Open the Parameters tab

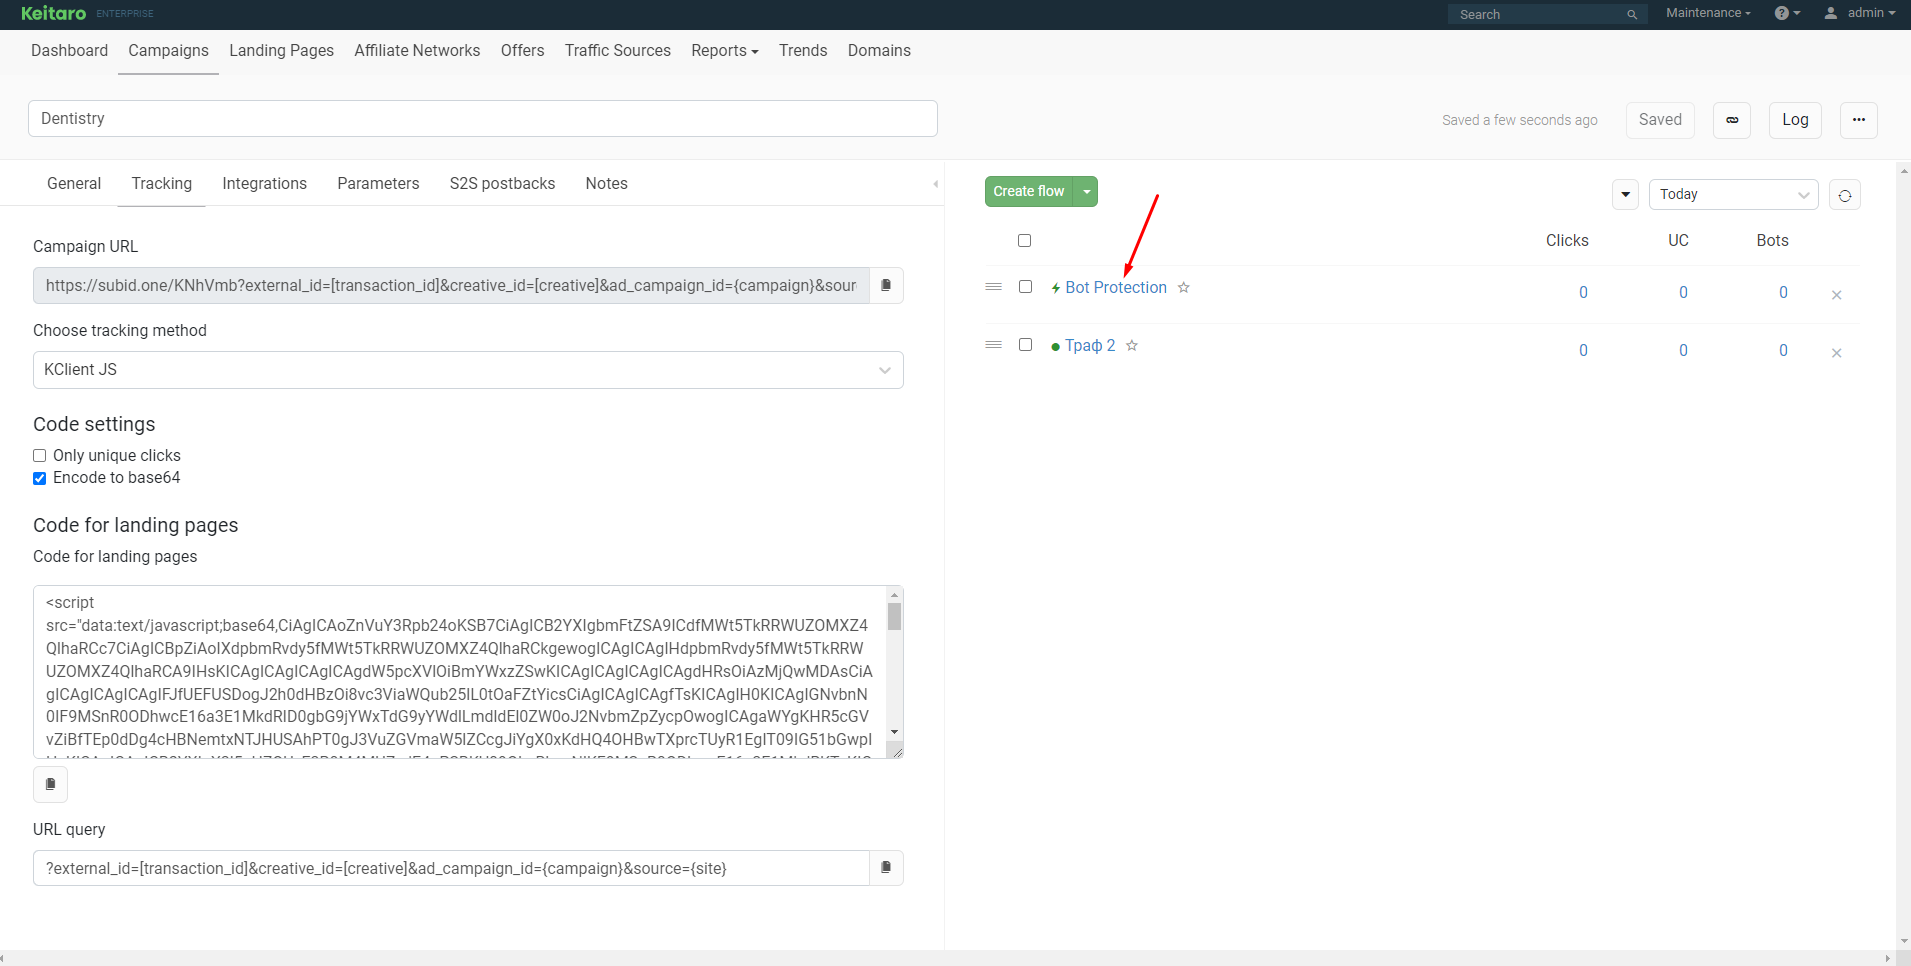click(x=378, y=184)
